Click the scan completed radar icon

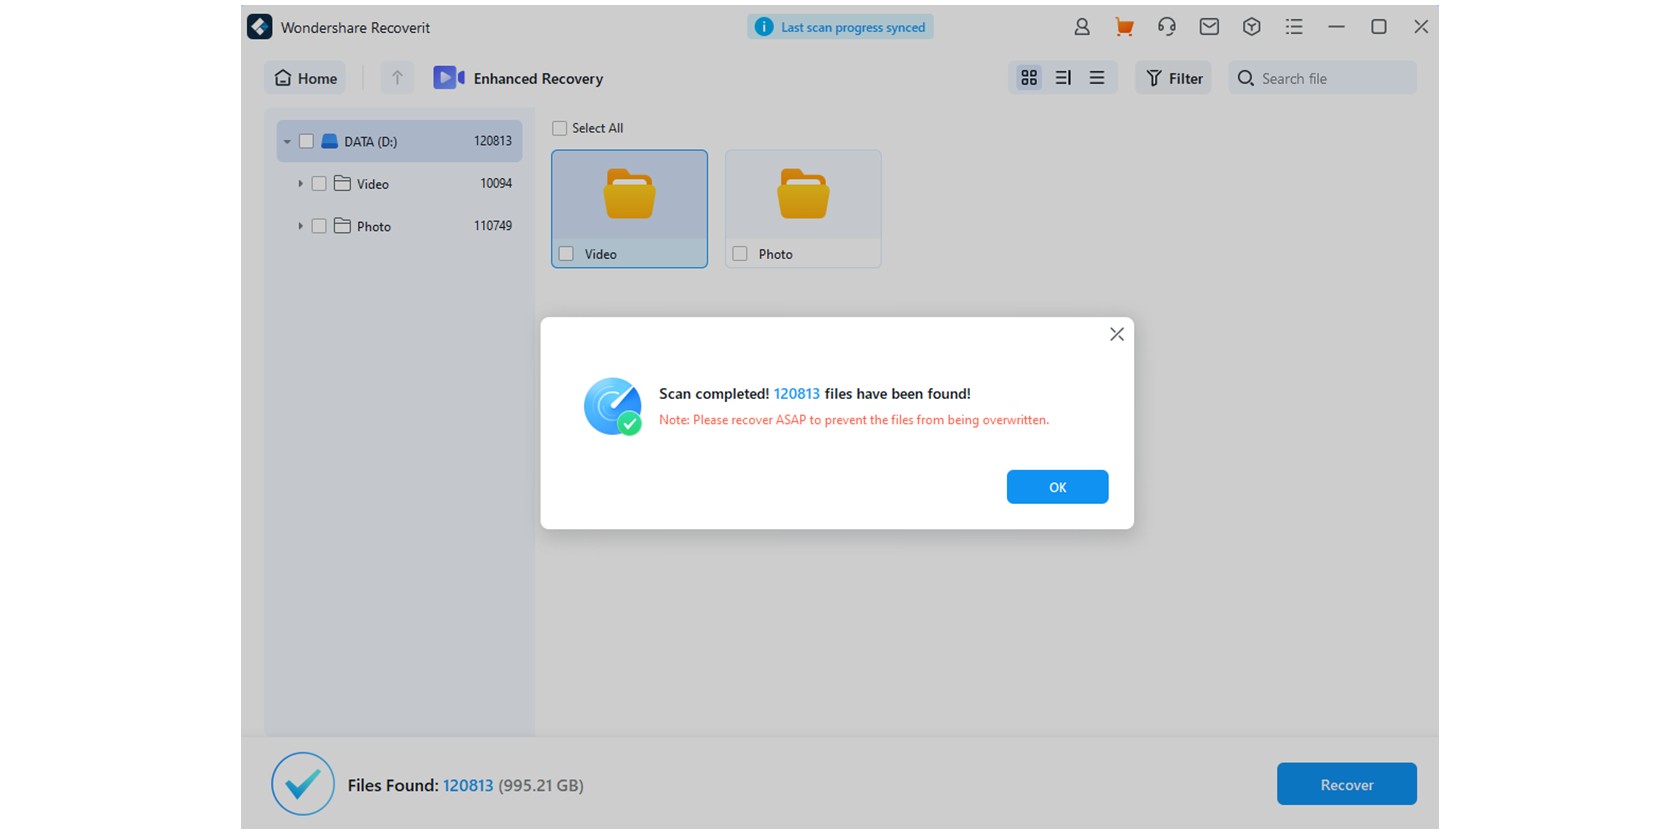tap(612, 406)
